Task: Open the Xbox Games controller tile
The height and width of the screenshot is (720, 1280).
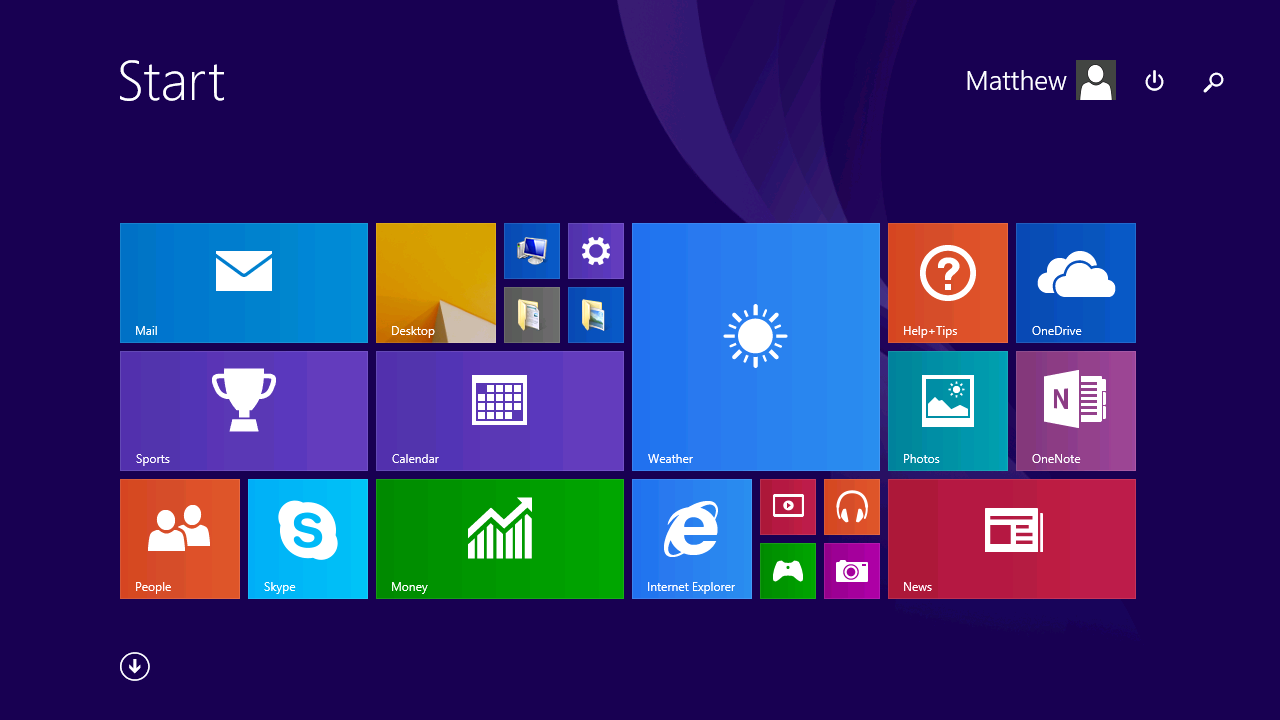Action: click(788, 571)
